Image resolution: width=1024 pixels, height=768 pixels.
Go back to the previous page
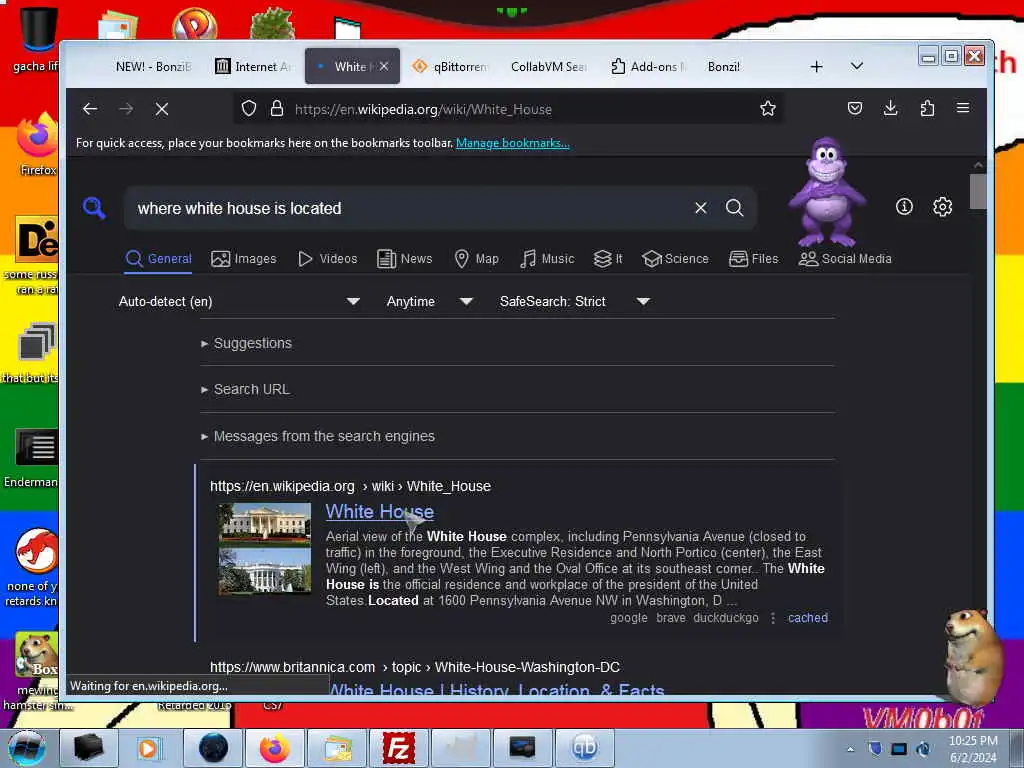[x=90, y=109]
